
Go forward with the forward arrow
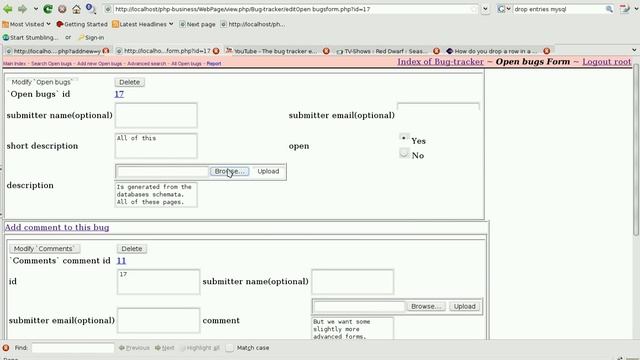(x=22, y=9)
